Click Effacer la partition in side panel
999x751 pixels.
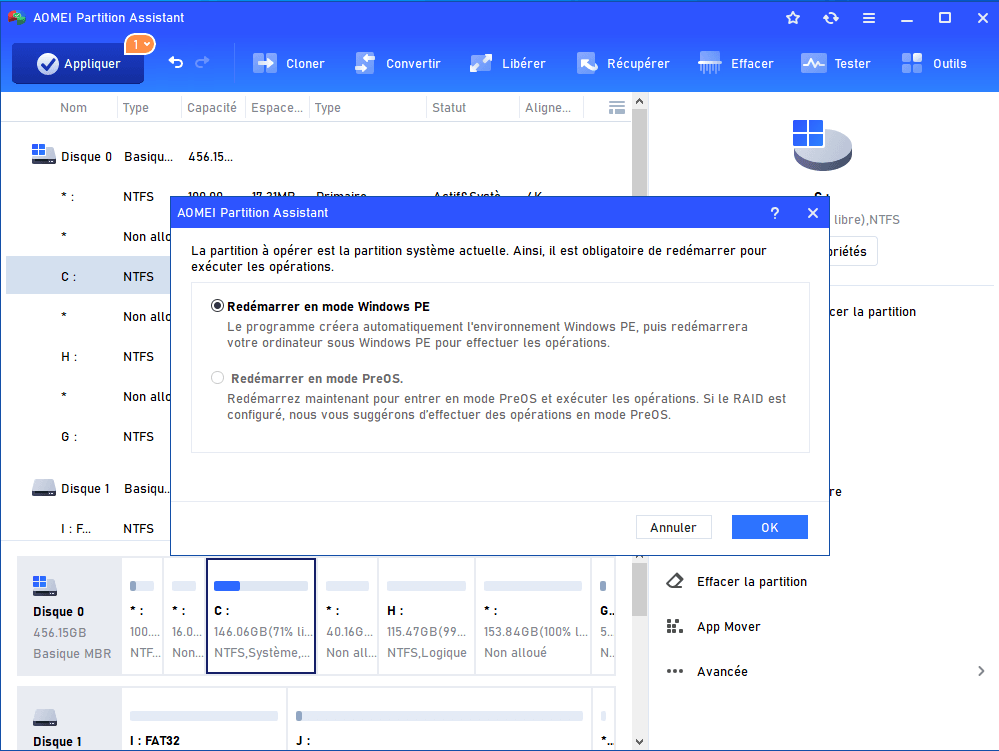point(752,582)
